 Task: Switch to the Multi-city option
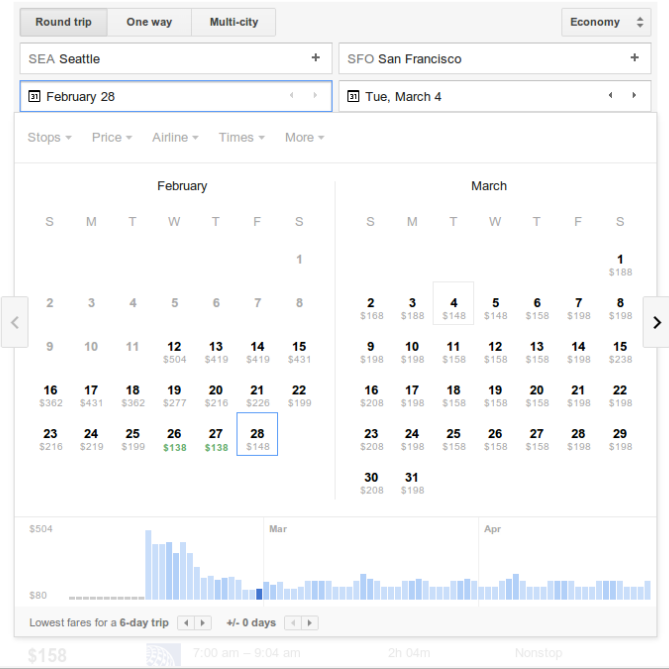click(235, 22)
